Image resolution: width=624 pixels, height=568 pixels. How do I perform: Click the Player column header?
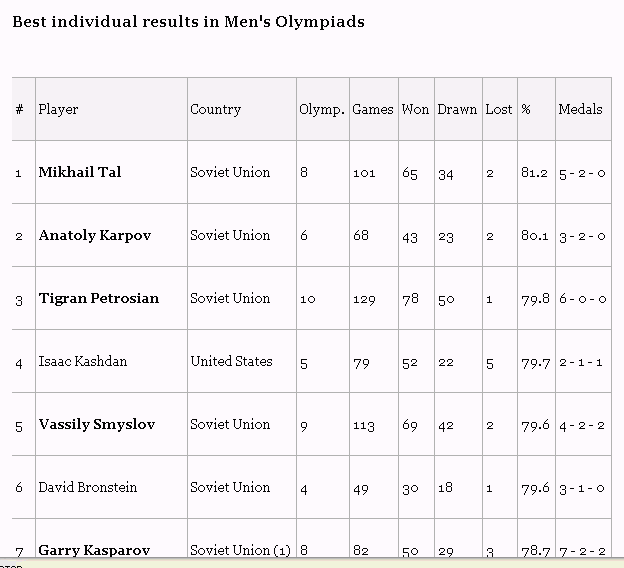(58, 109)
